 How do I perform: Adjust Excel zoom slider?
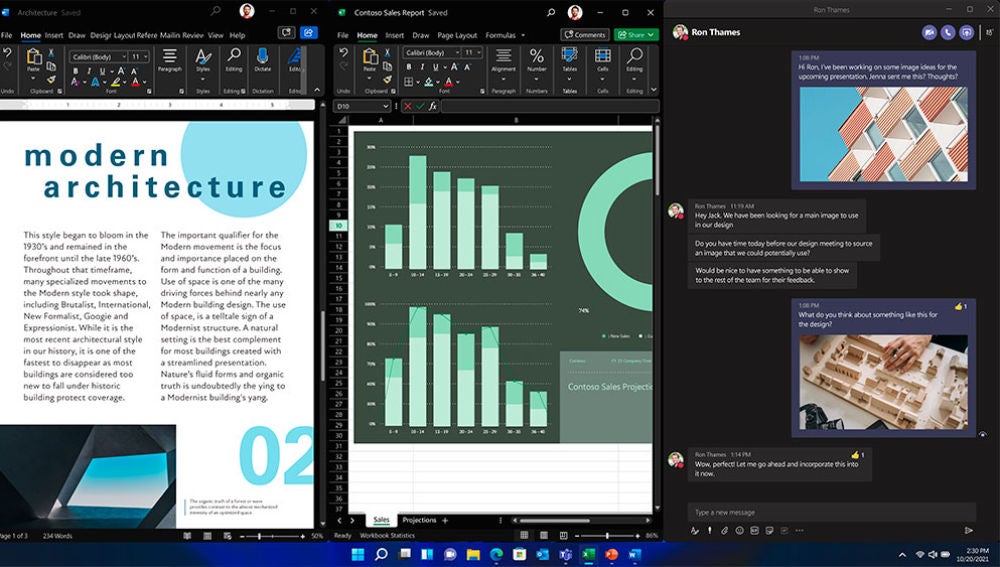pyautogui.click(x=607, y=535)
